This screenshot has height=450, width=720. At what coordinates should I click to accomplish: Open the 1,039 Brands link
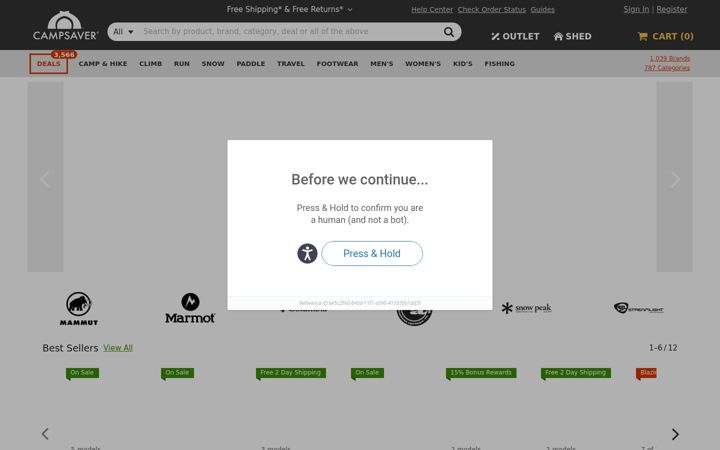[669, 58]
